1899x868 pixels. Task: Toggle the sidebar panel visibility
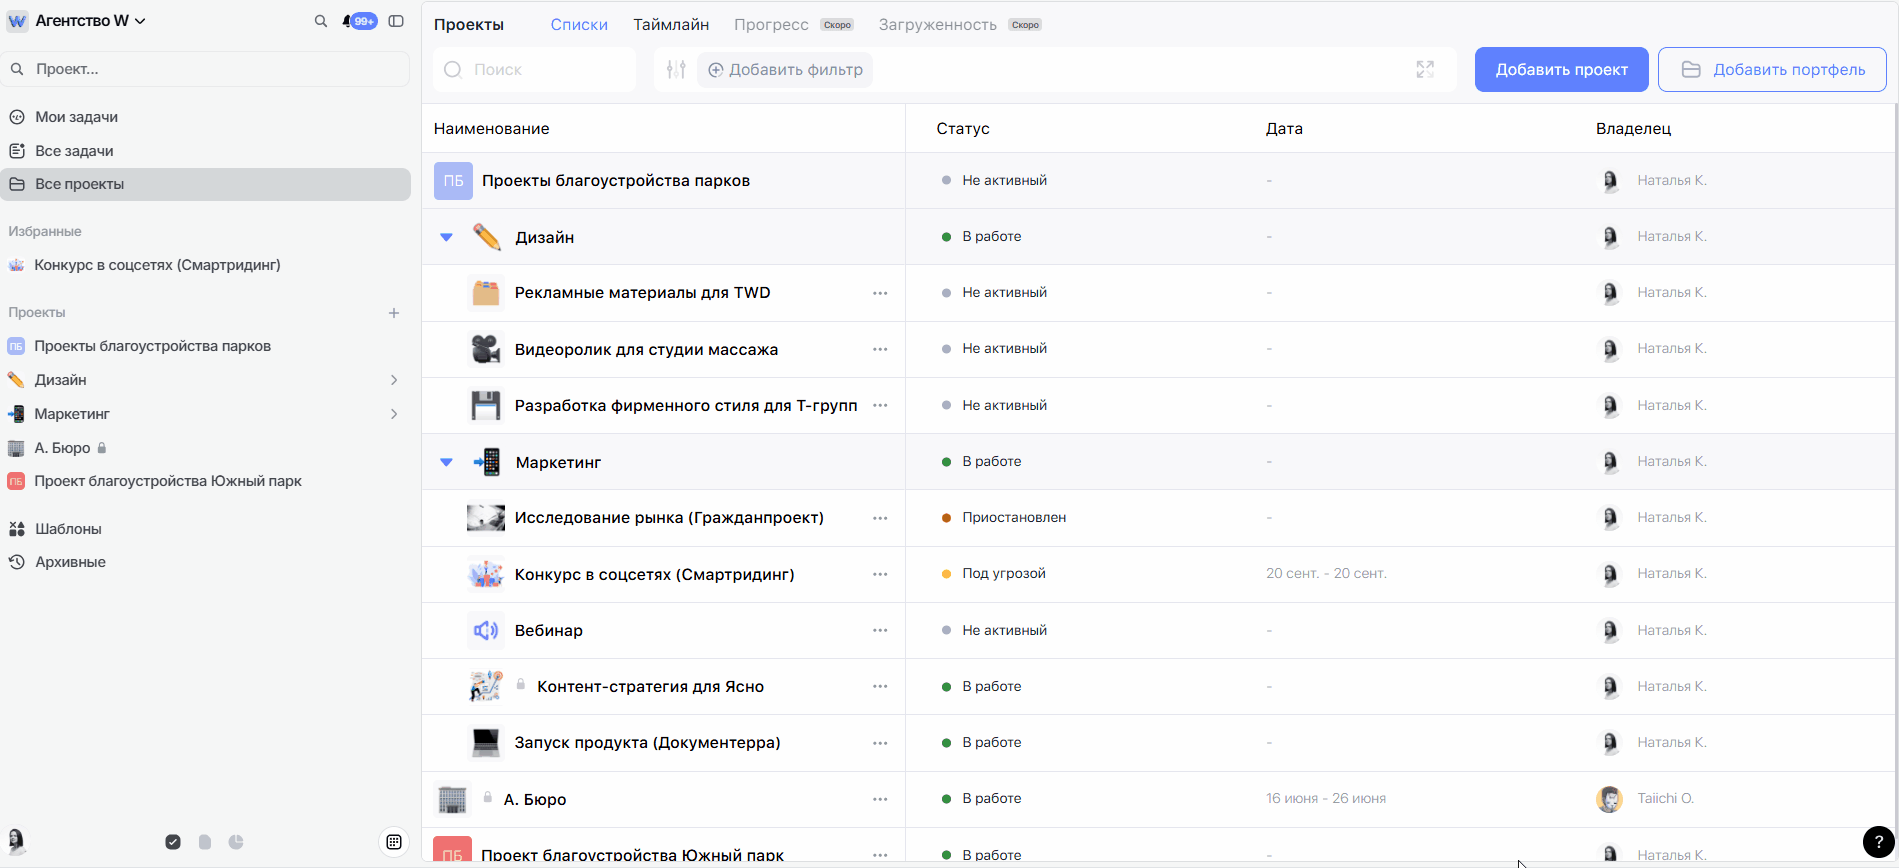pyautogui.click(x=396, y=21)
